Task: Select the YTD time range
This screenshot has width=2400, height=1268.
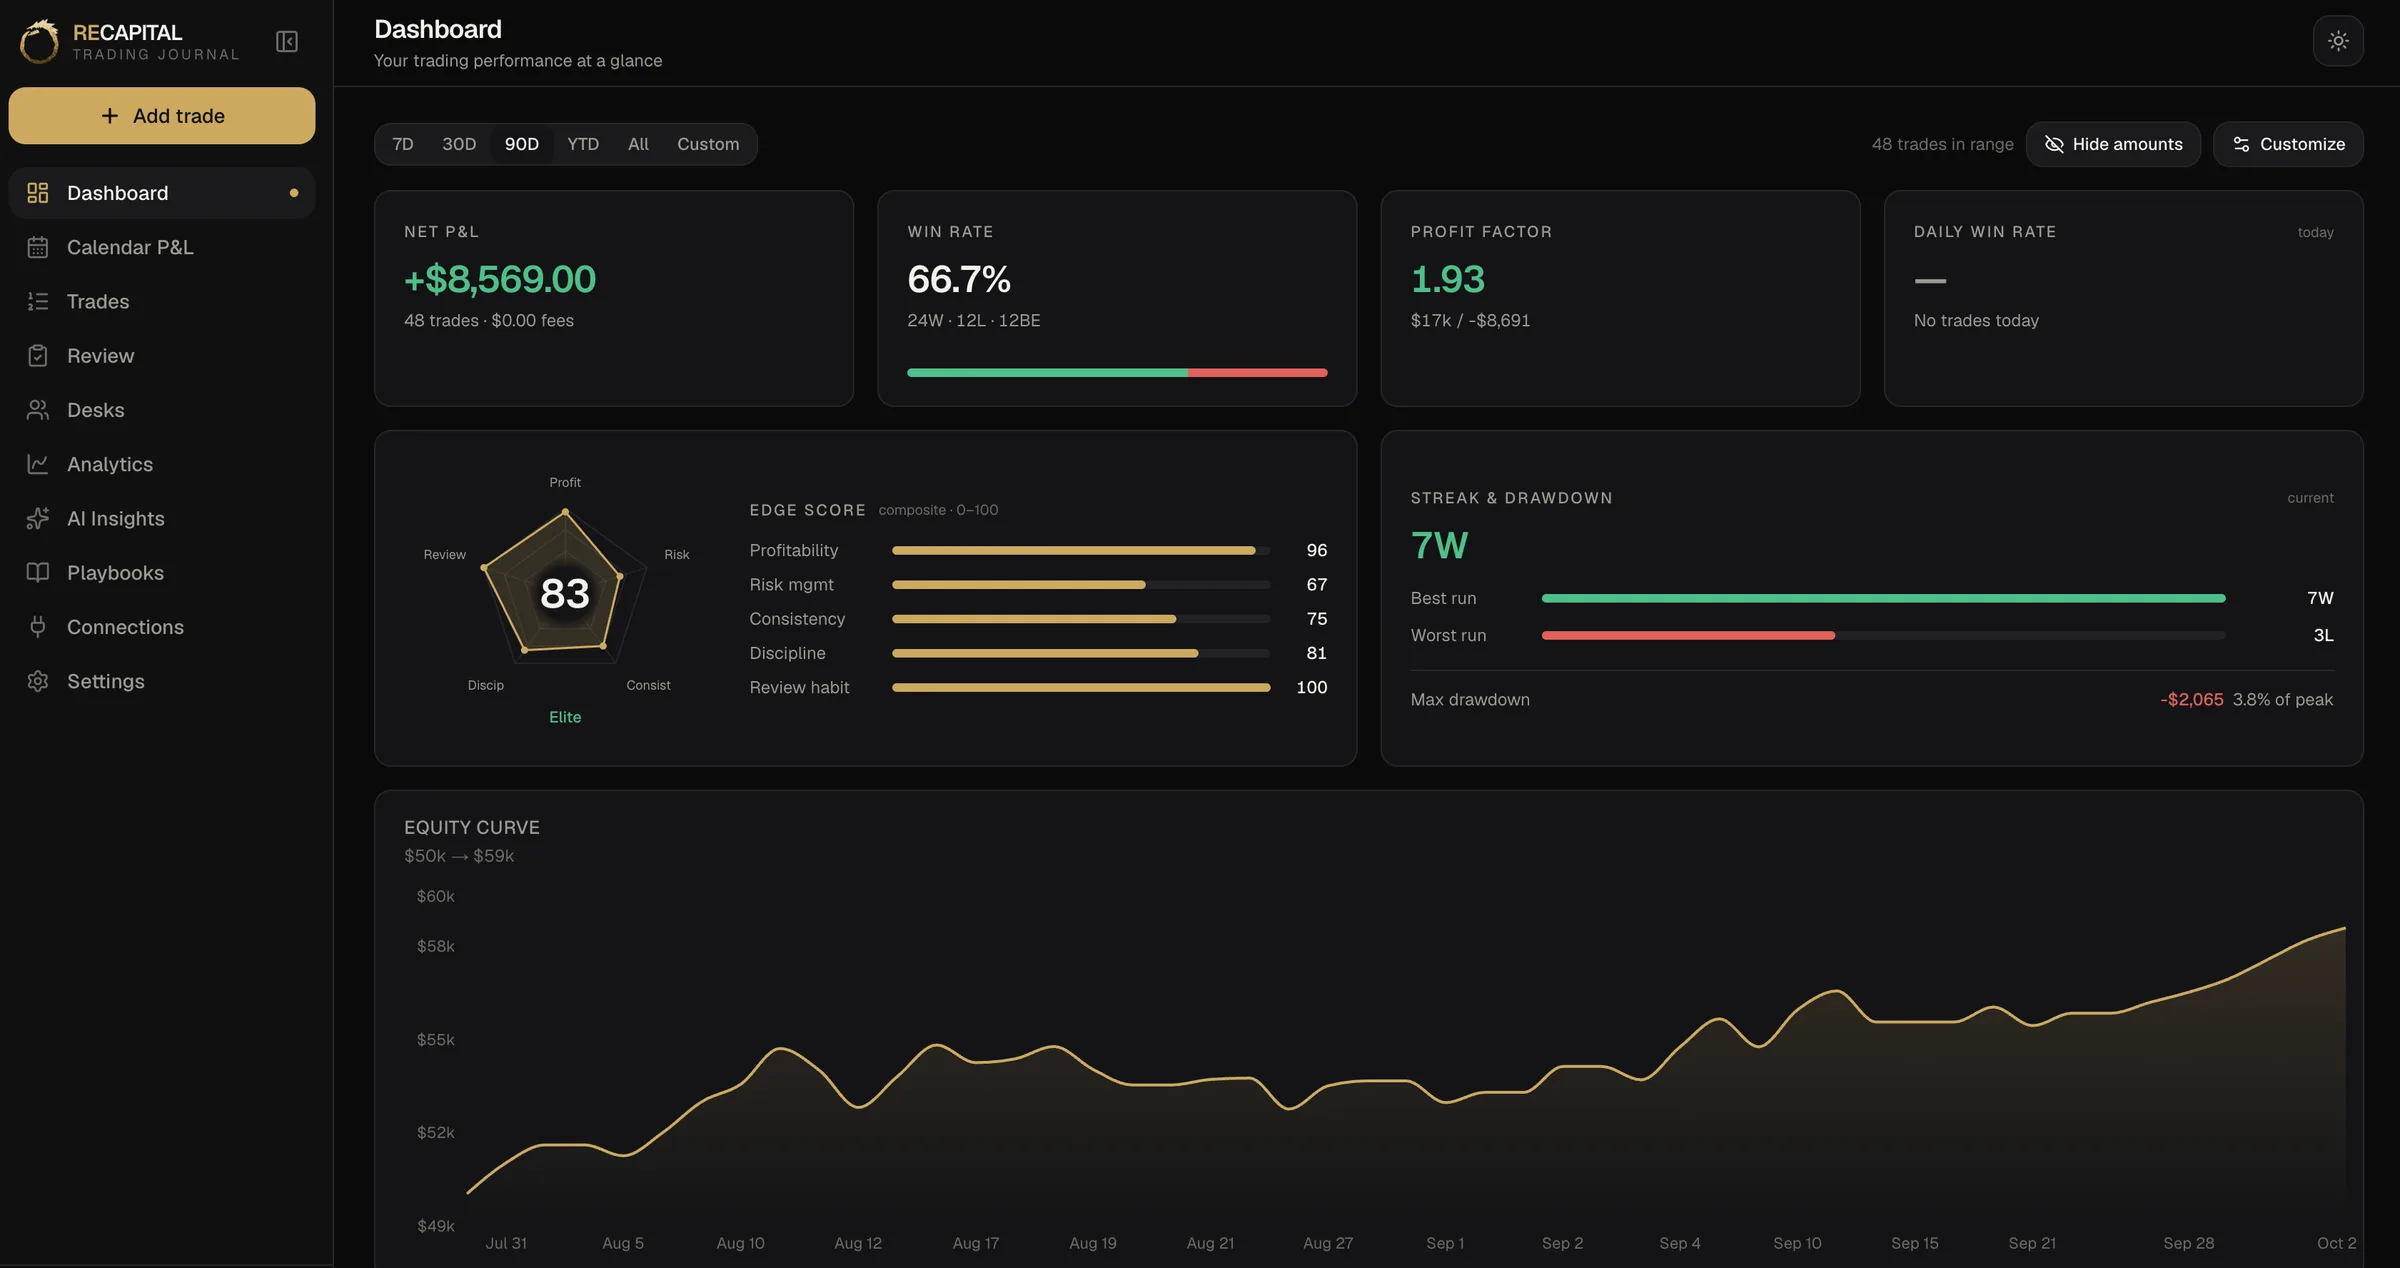Action: click(583, 144)
